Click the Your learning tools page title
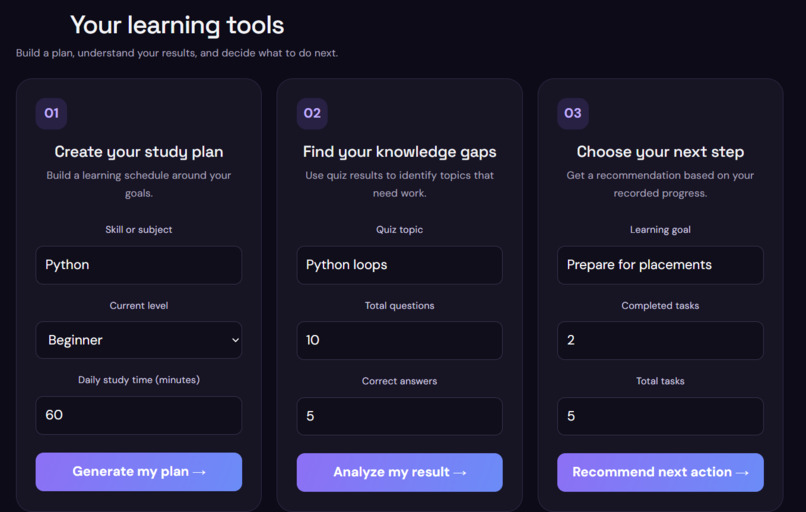Screen dimensions: 806x512 coord(177,25)
